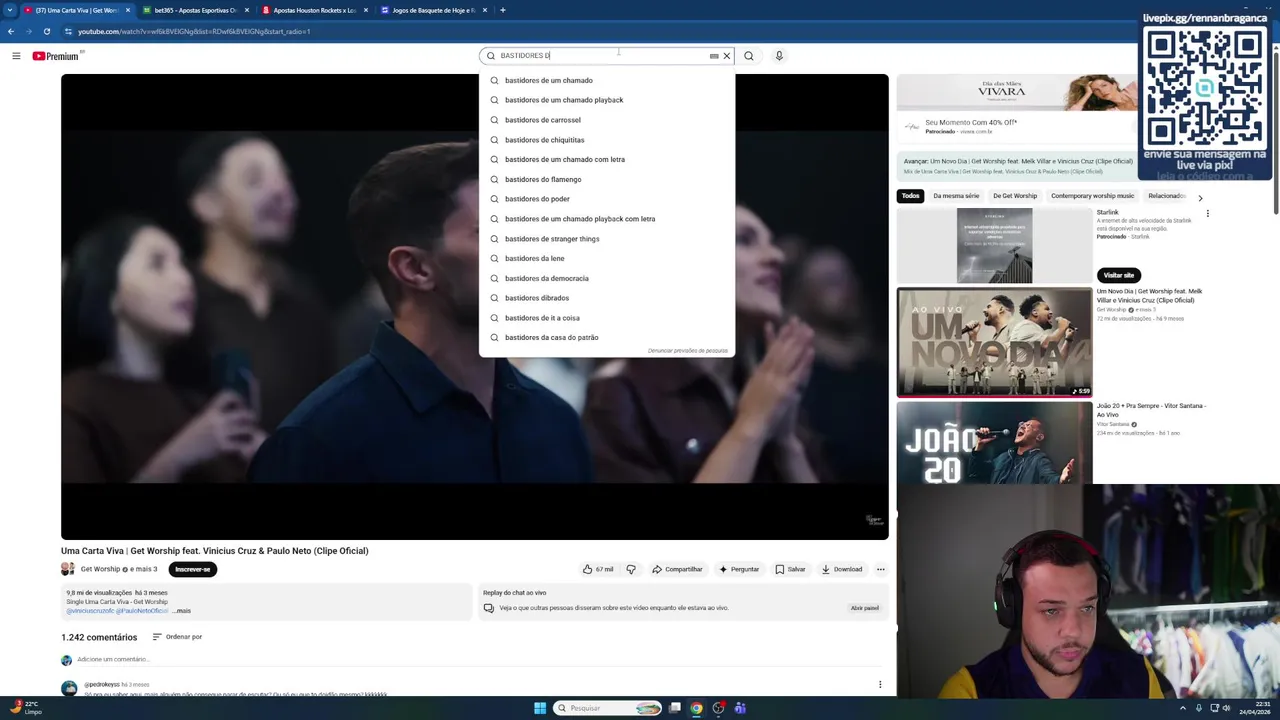Viewport: 1280px width, 720px height.
Task: Click Denunciar previsões de pesquisa link
Action: tap(688, 351)
